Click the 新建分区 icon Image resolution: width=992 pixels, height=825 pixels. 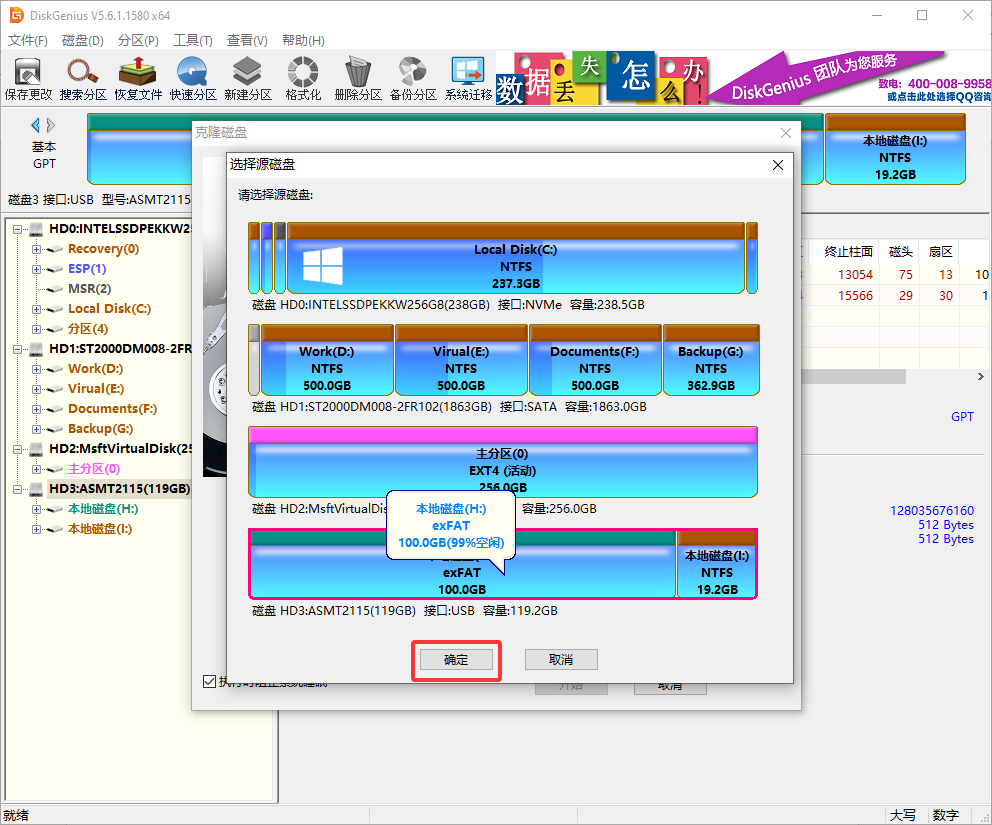(248, 78)
